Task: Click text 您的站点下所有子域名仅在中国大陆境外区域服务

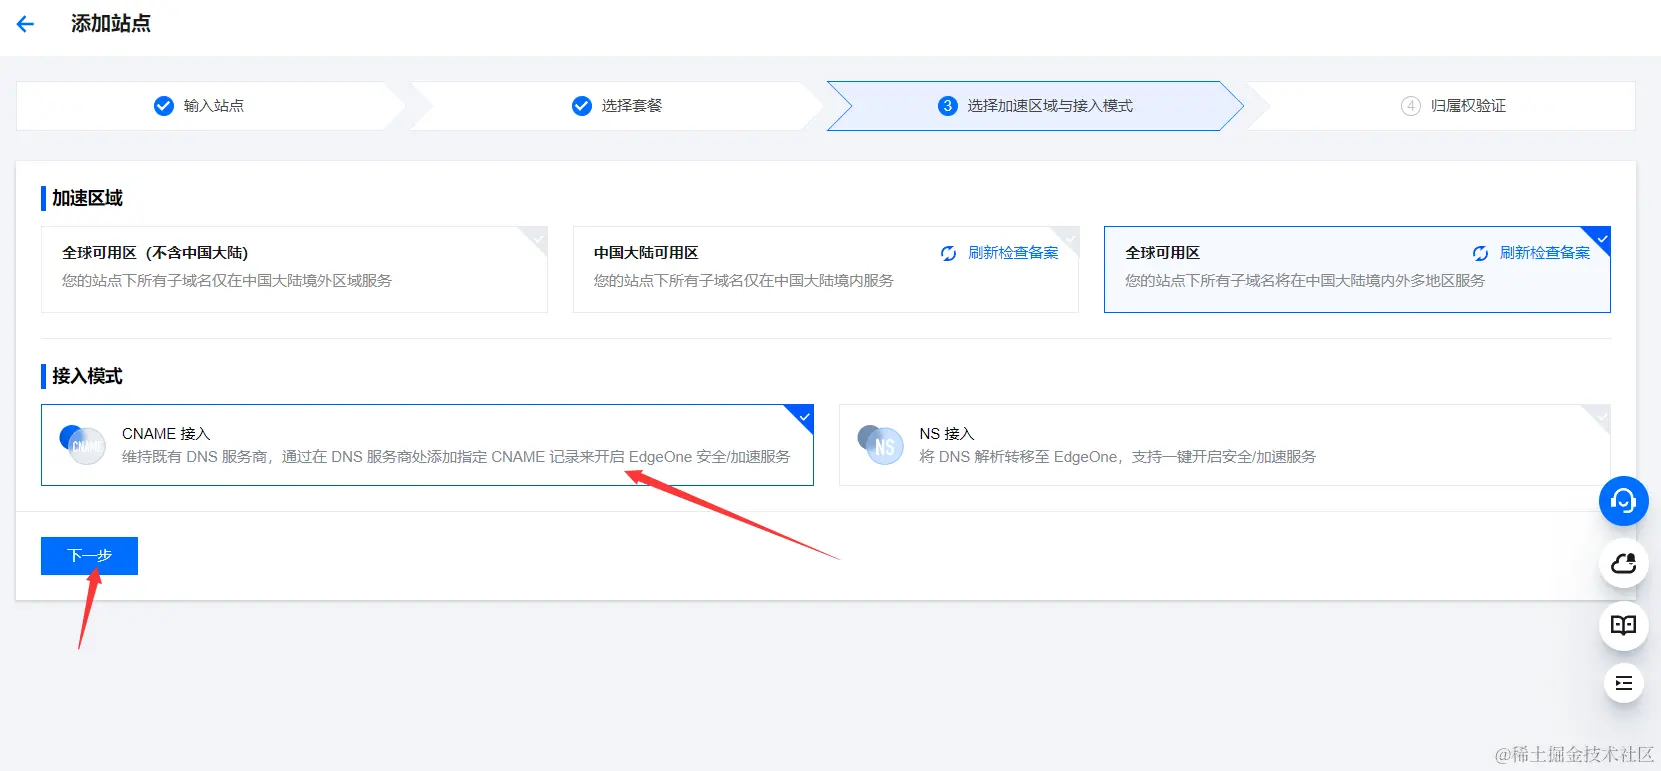Action: click(227, 281)
